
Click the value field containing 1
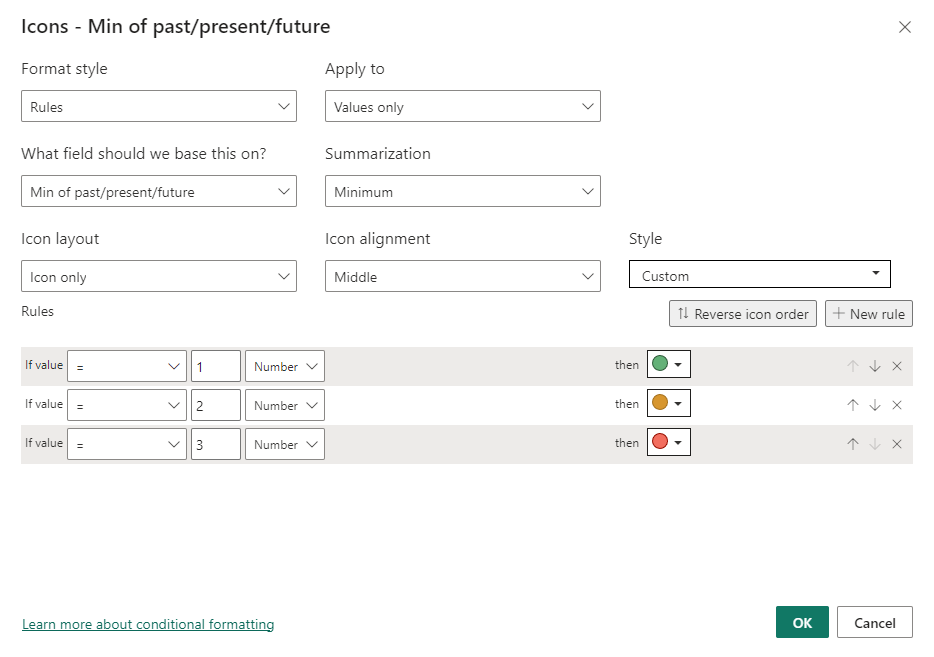pos(216,366)
